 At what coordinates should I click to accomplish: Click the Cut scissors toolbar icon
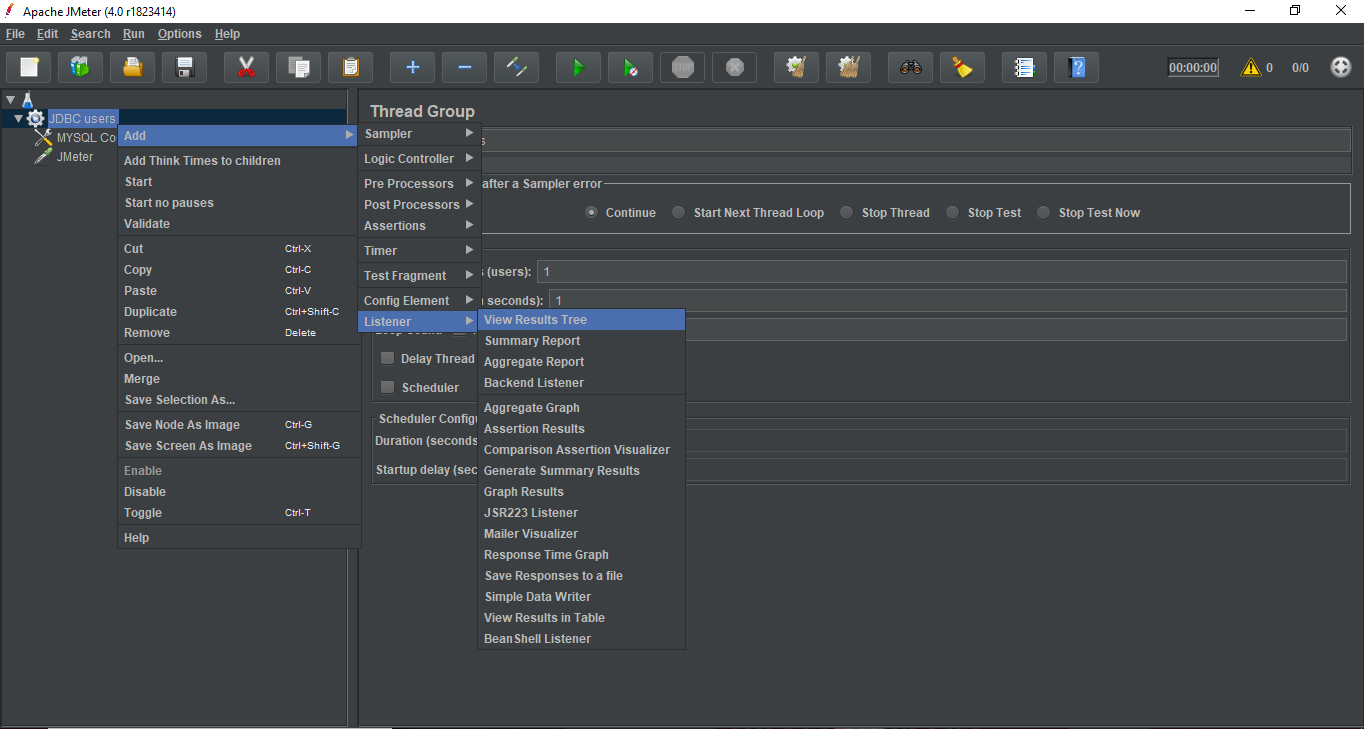246,68
